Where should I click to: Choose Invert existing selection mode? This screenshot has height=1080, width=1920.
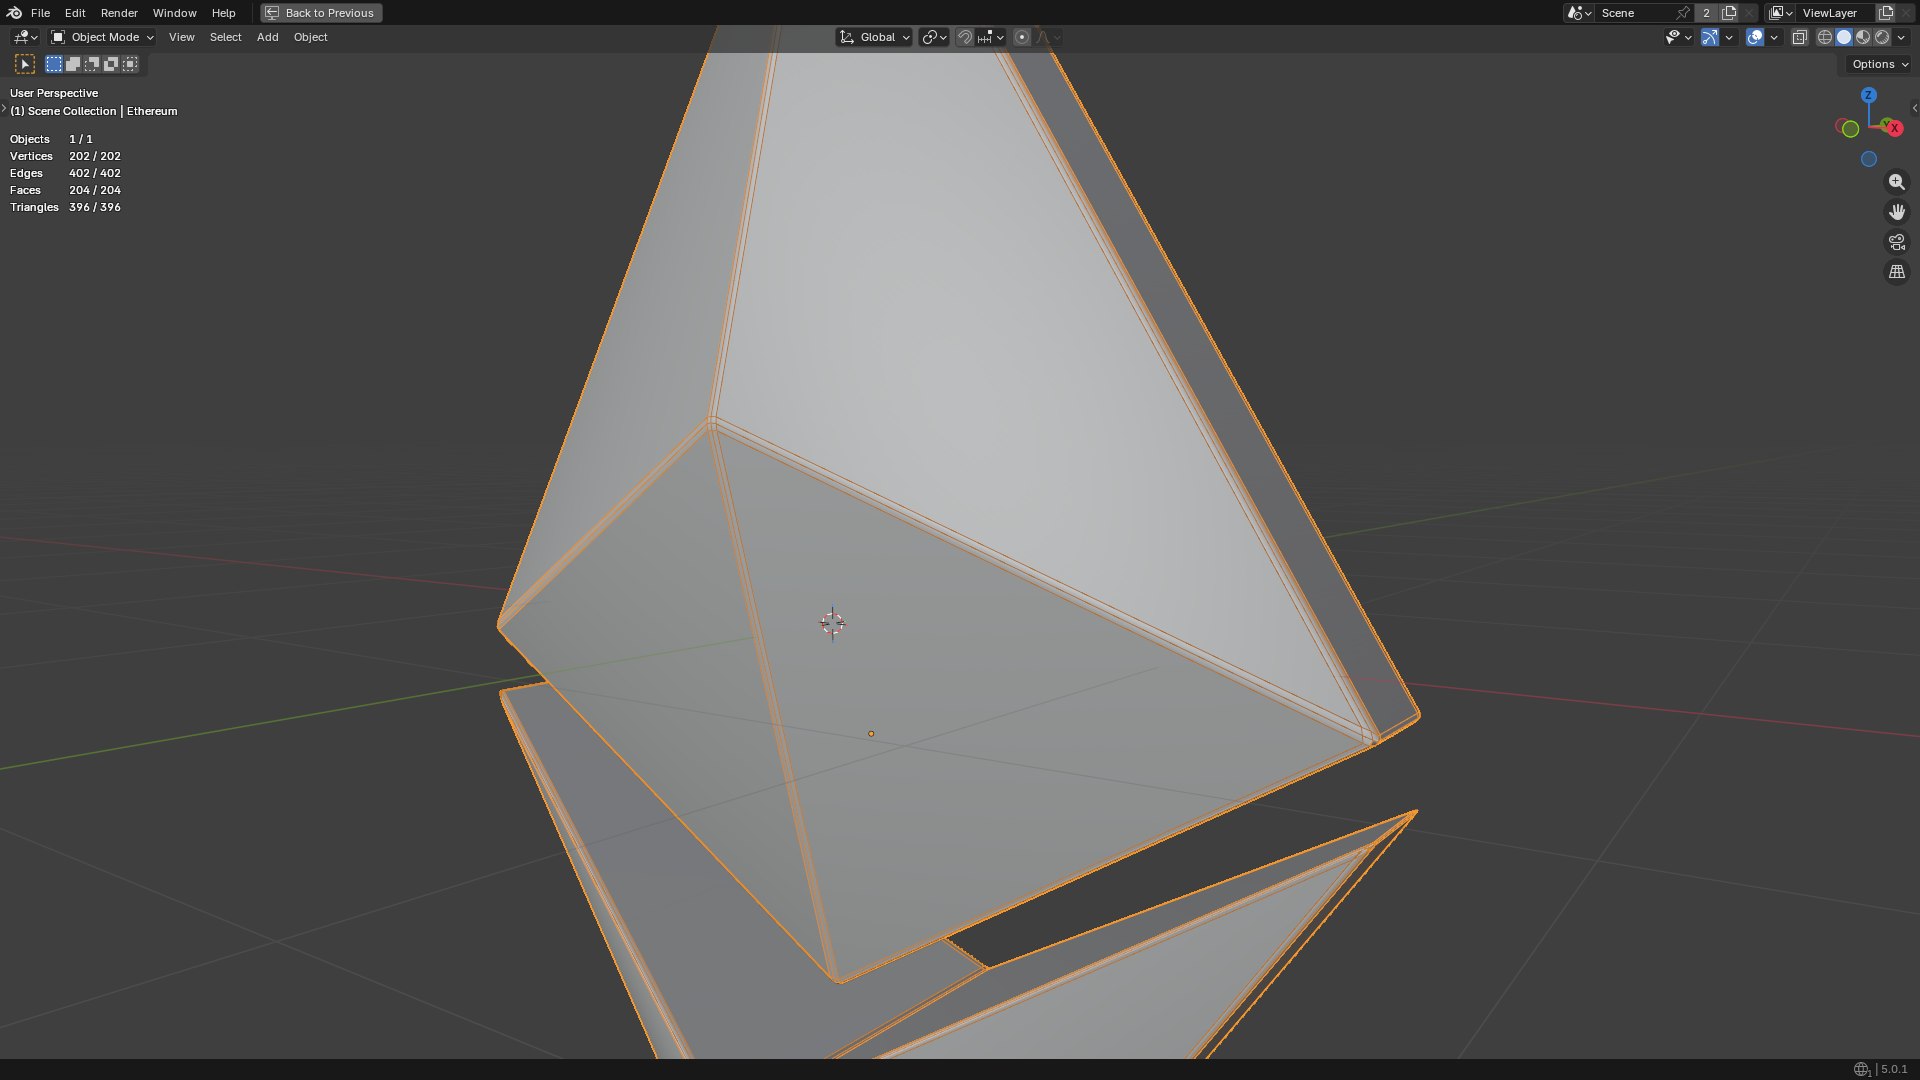(111, 64)
